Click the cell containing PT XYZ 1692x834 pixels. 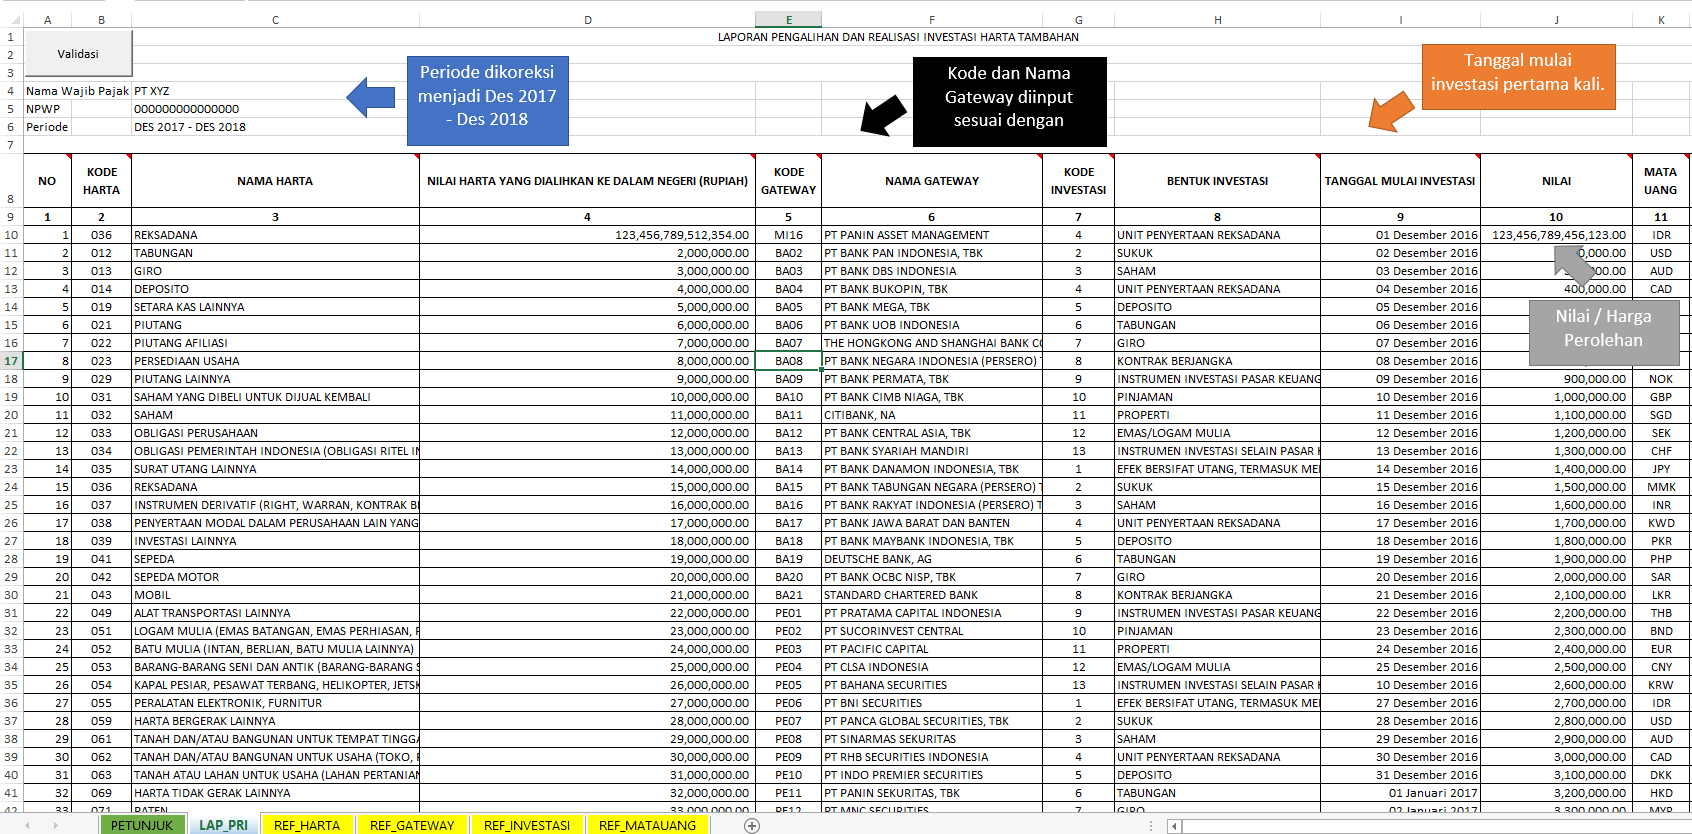152,91
